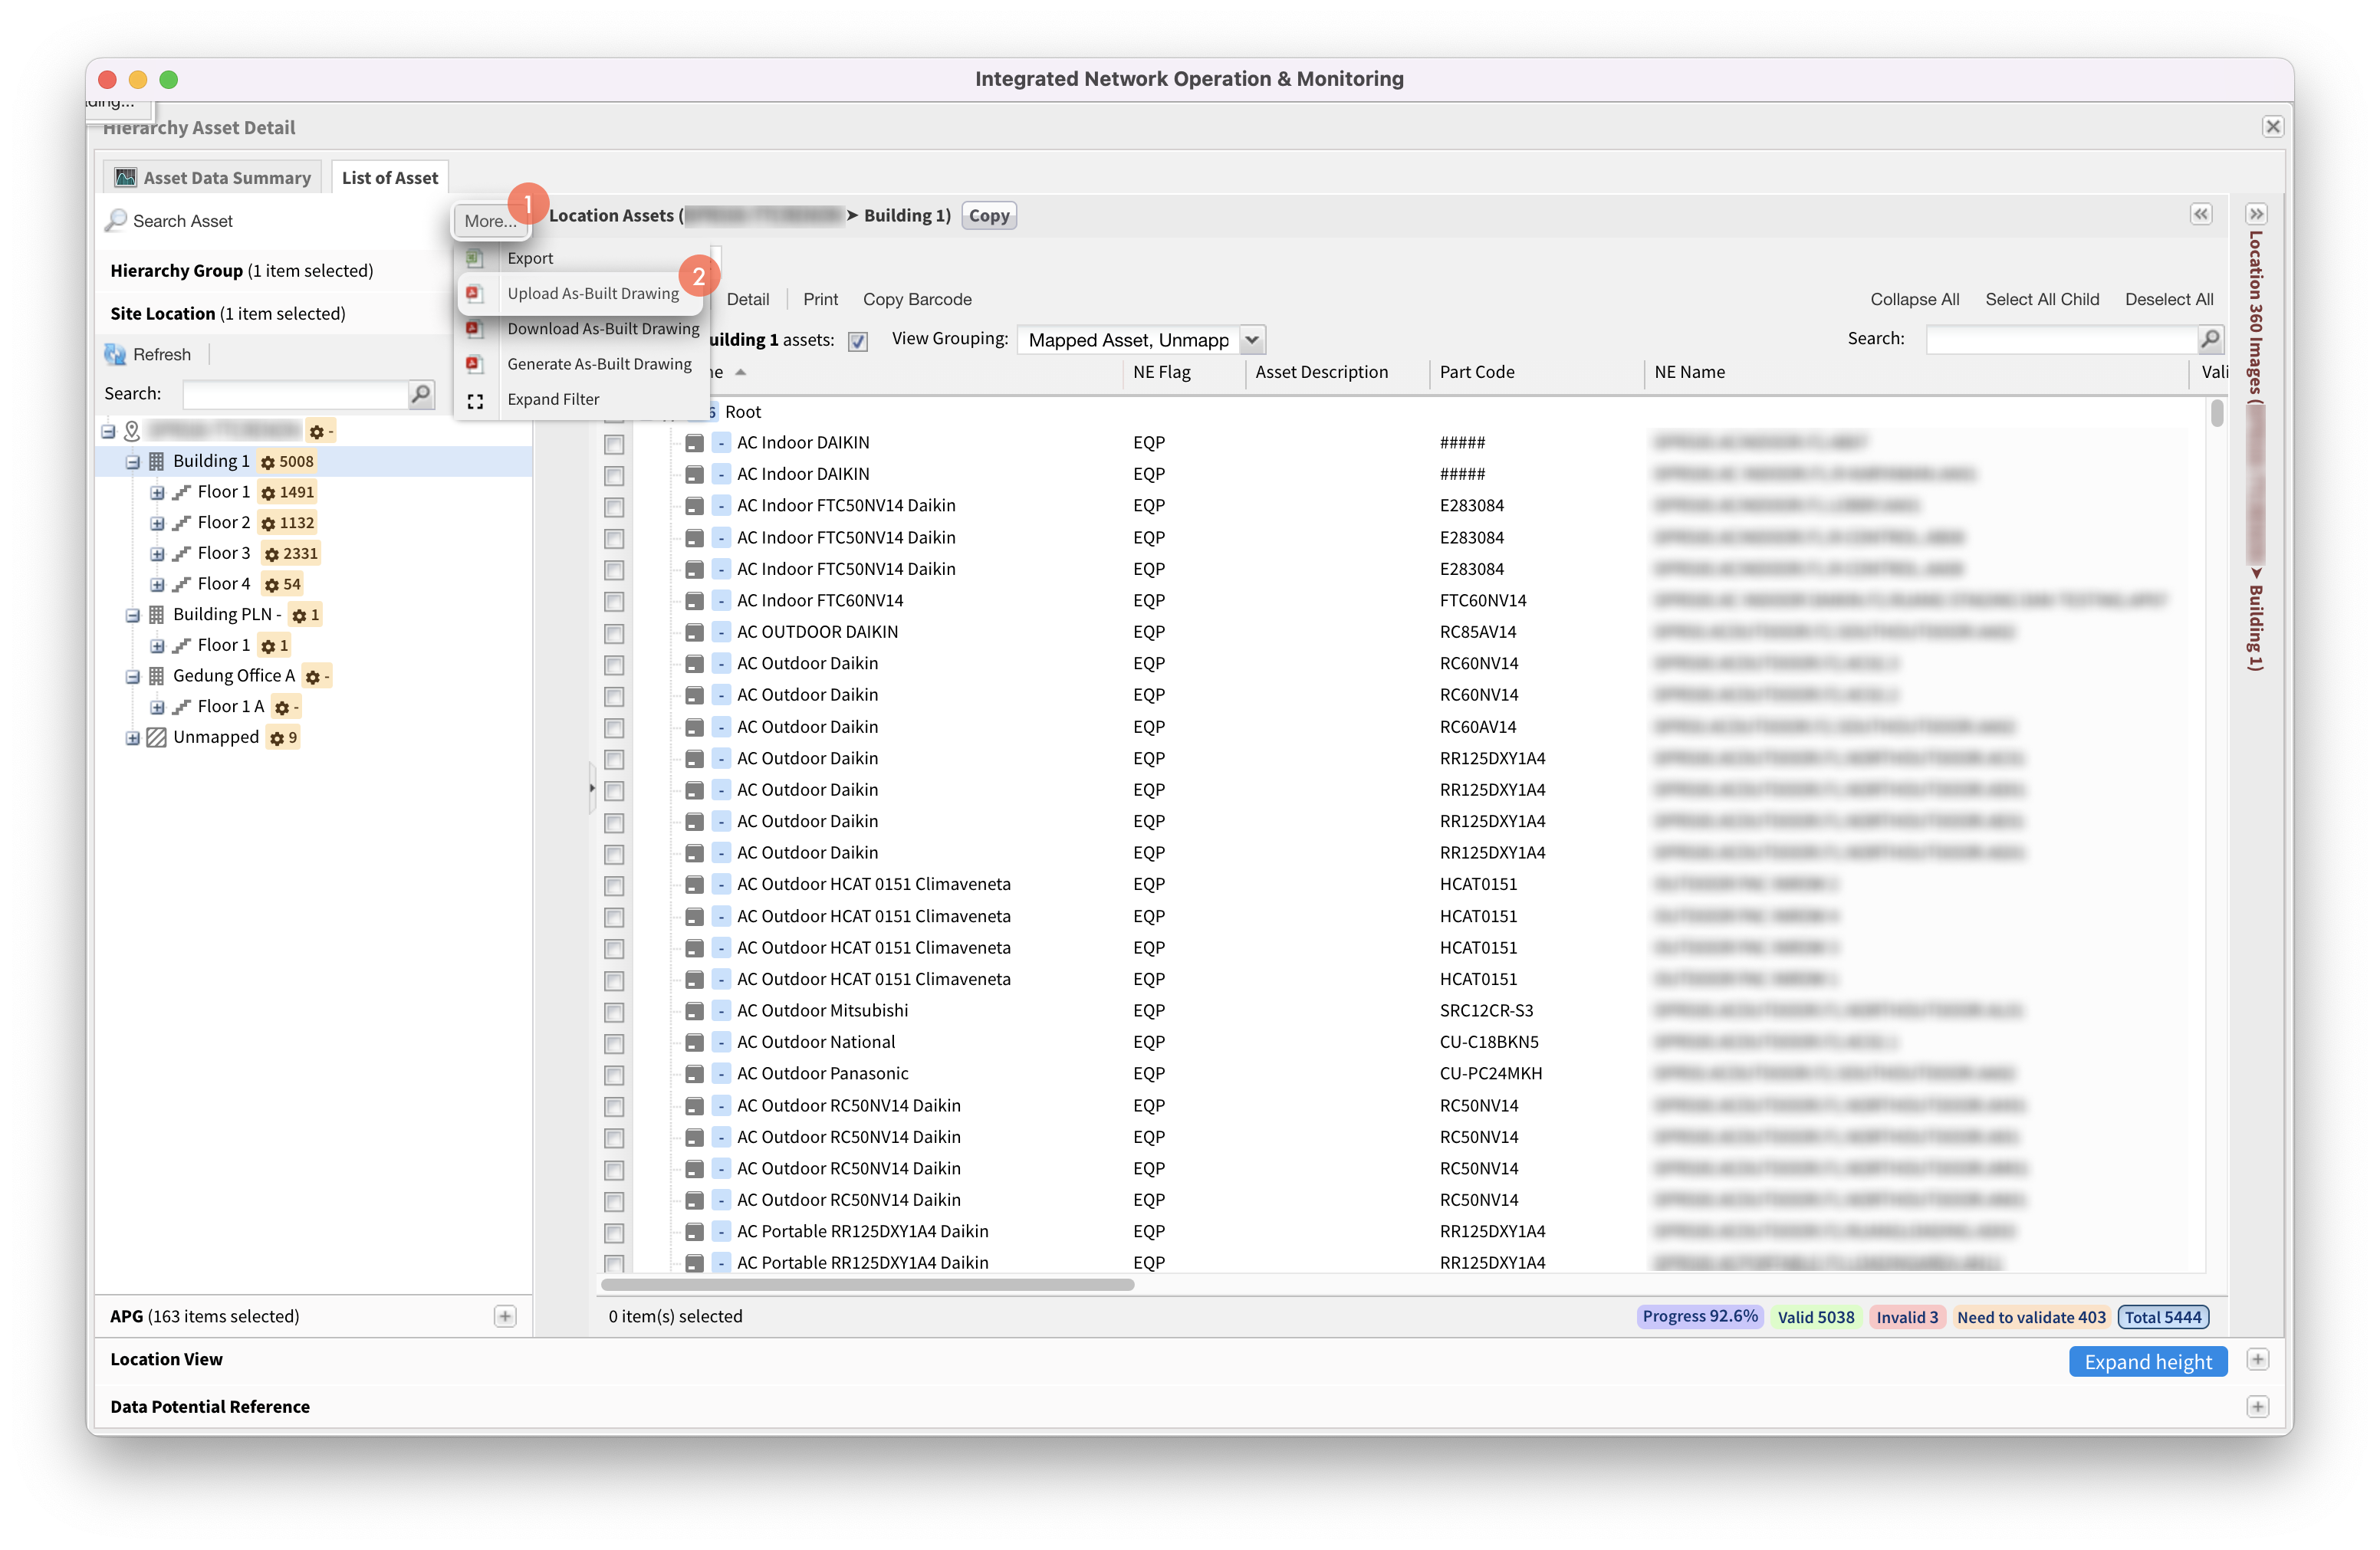Click Gedung Office A building icon
The height and width of the screenshot is (1550, 2380).
pos(156,676)
